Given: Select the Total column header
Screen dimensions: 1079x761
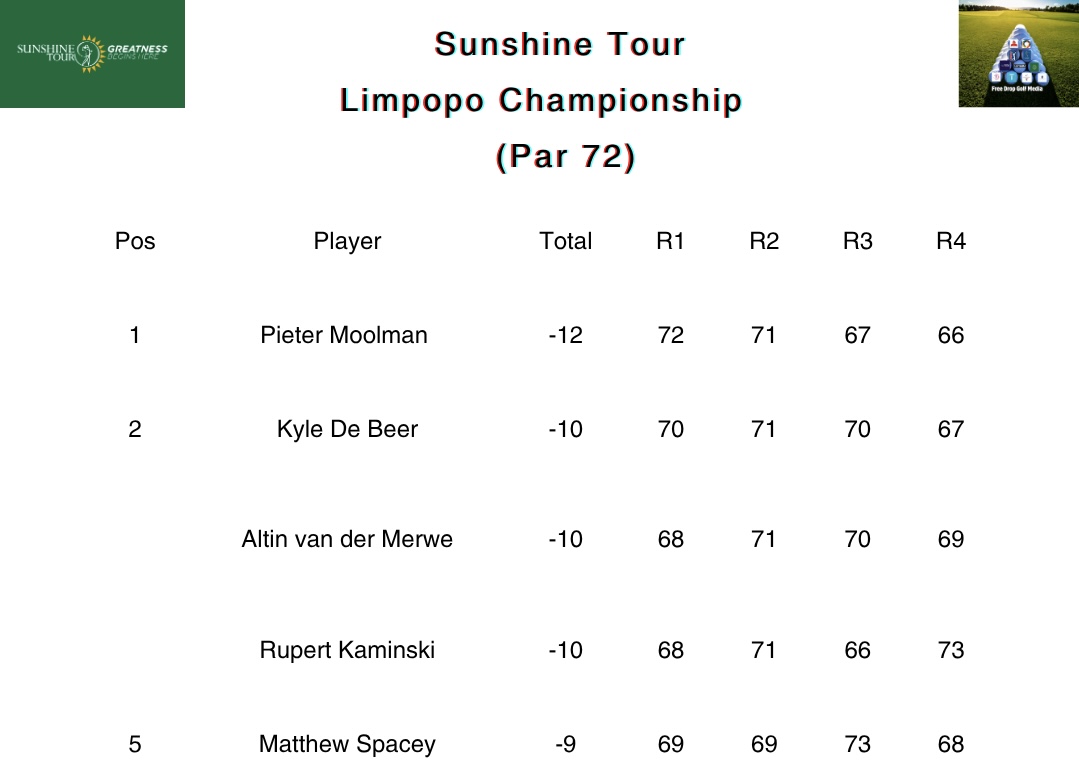Looking at the screenshot, I should 565,241.
